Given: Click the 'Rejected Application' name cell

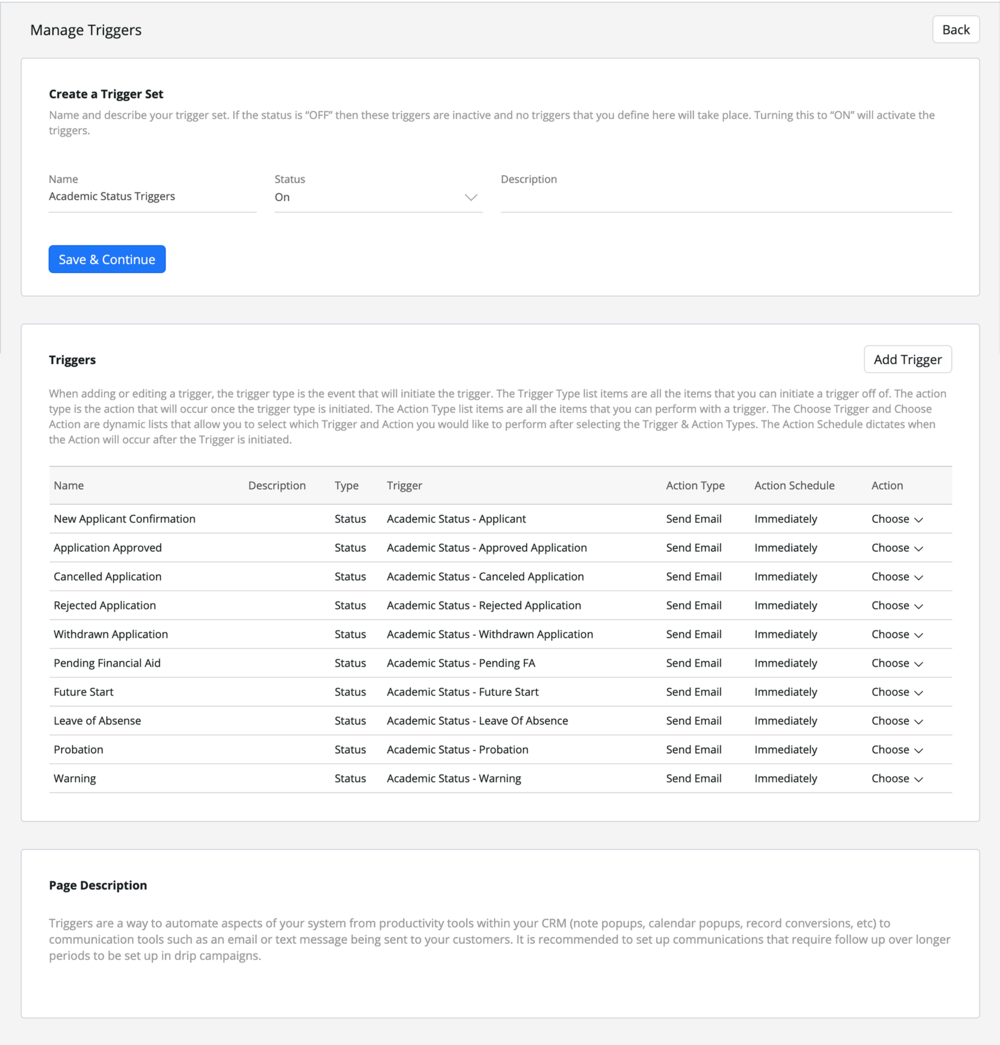Looking at the screenshot, I should [x=105, y=605].
